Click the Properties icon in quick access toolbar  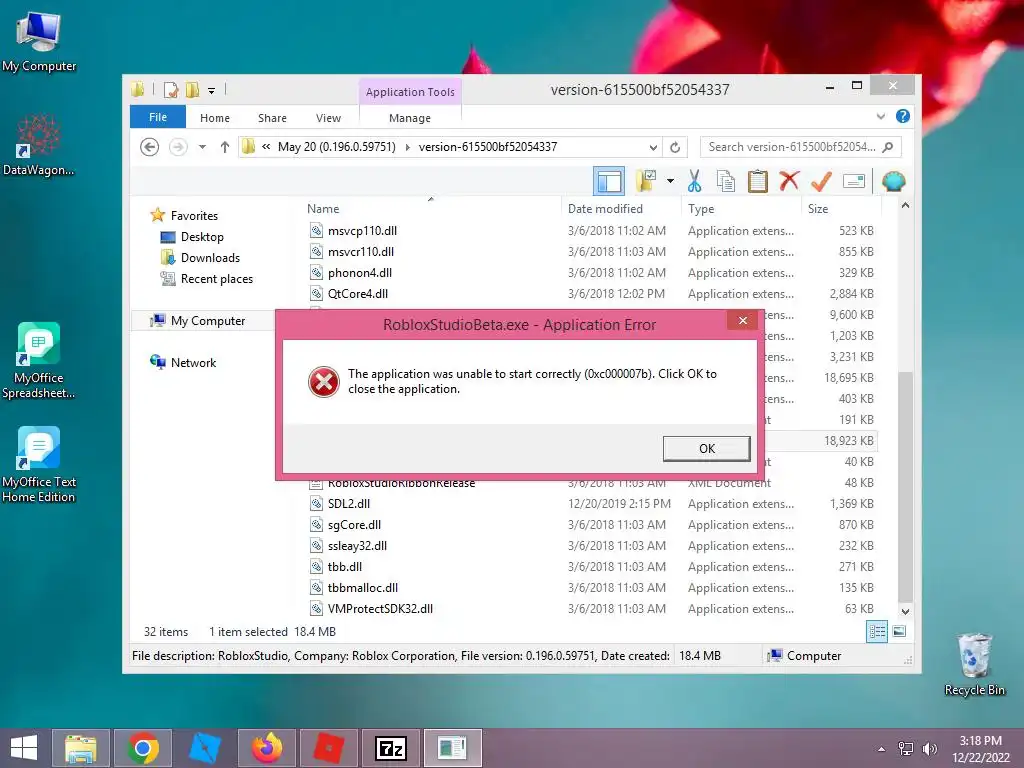click(171, 90)
